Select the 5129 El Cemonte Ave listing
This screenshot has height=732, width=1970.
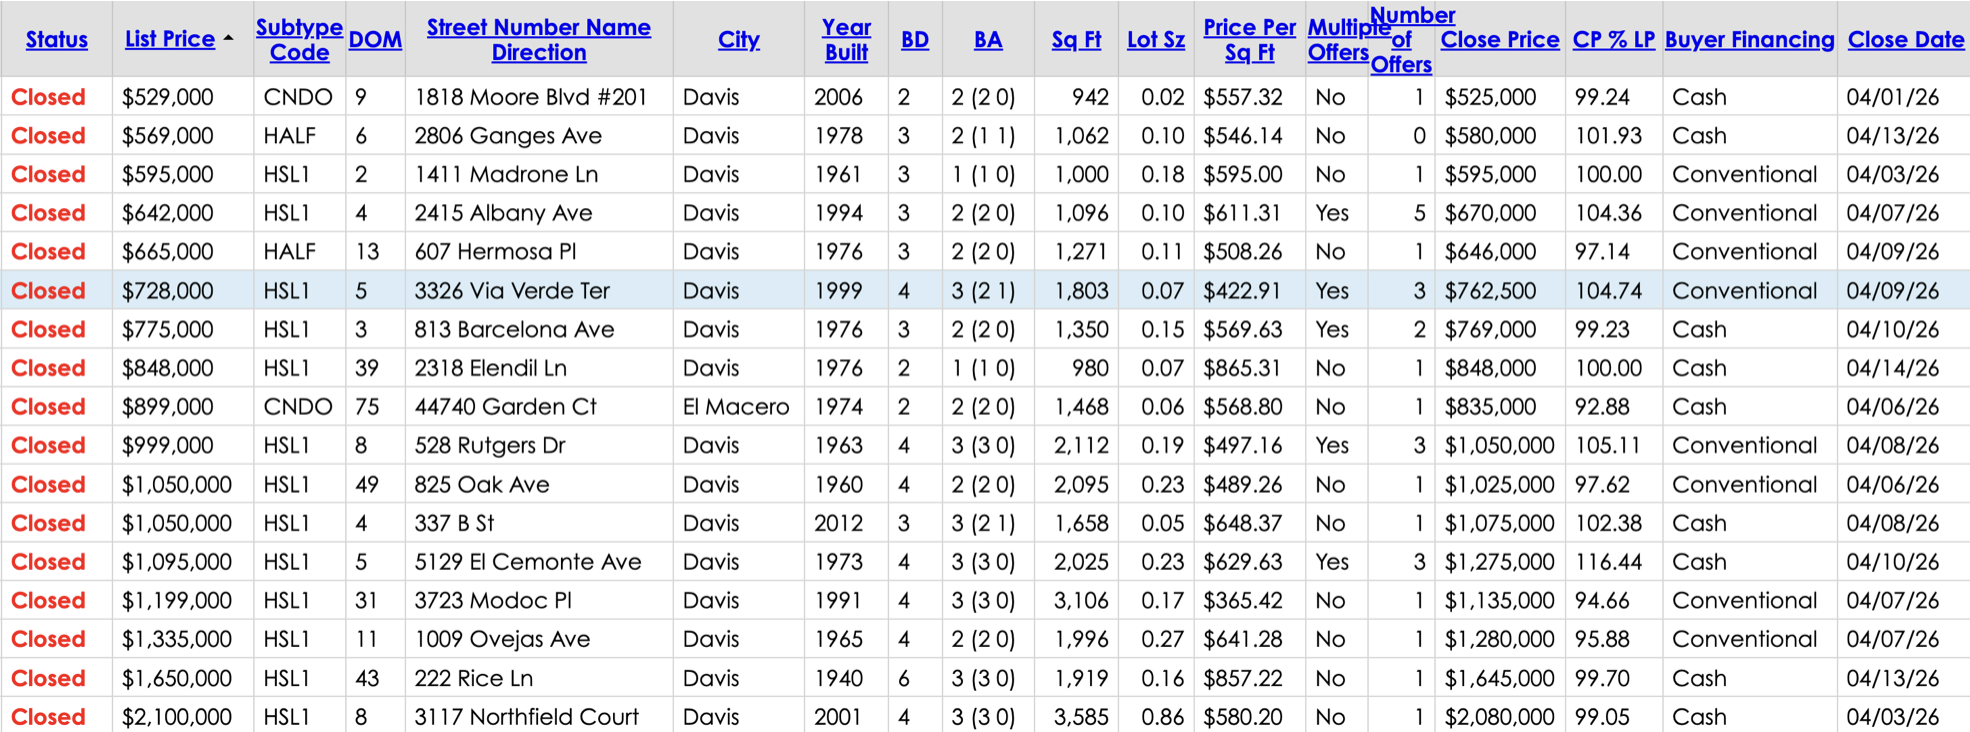[x=527, y=562]
